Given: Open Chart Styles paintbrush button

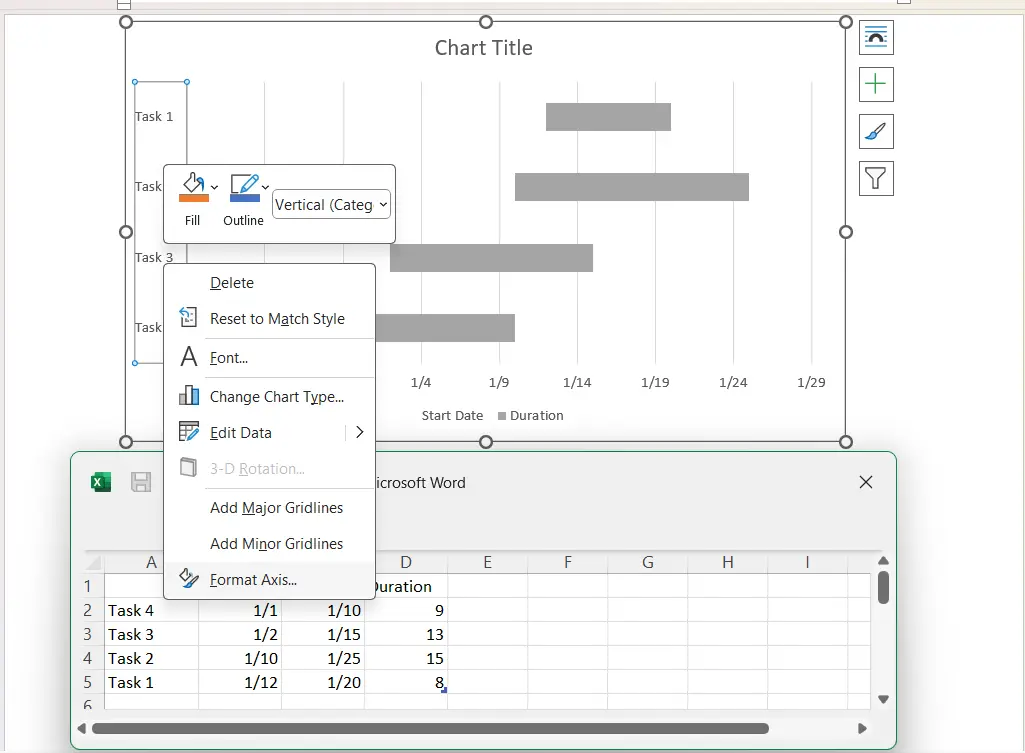Looking at the screenshot, I should coord(876,131).
